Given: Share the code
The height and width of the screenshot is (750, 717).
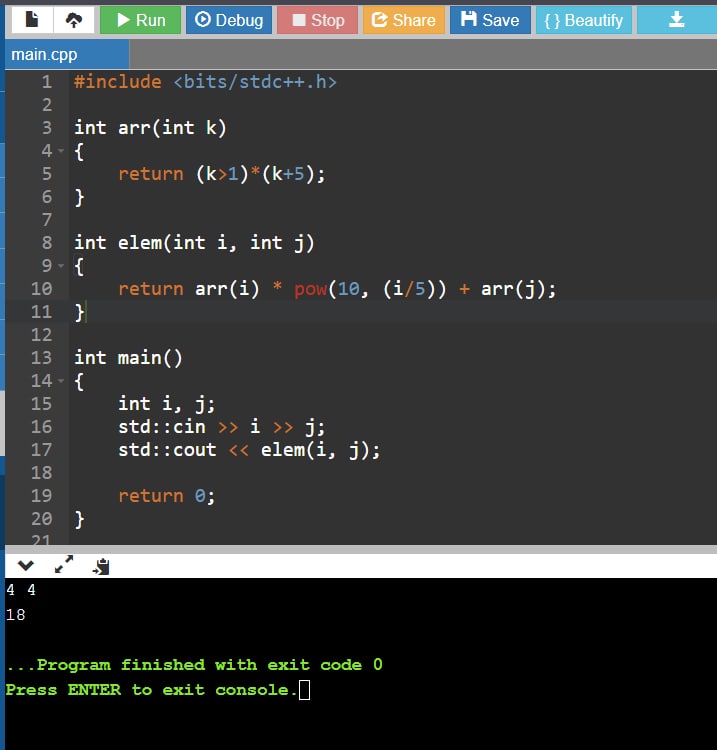Looking at the screenshot, I should (x=404, y=20).
